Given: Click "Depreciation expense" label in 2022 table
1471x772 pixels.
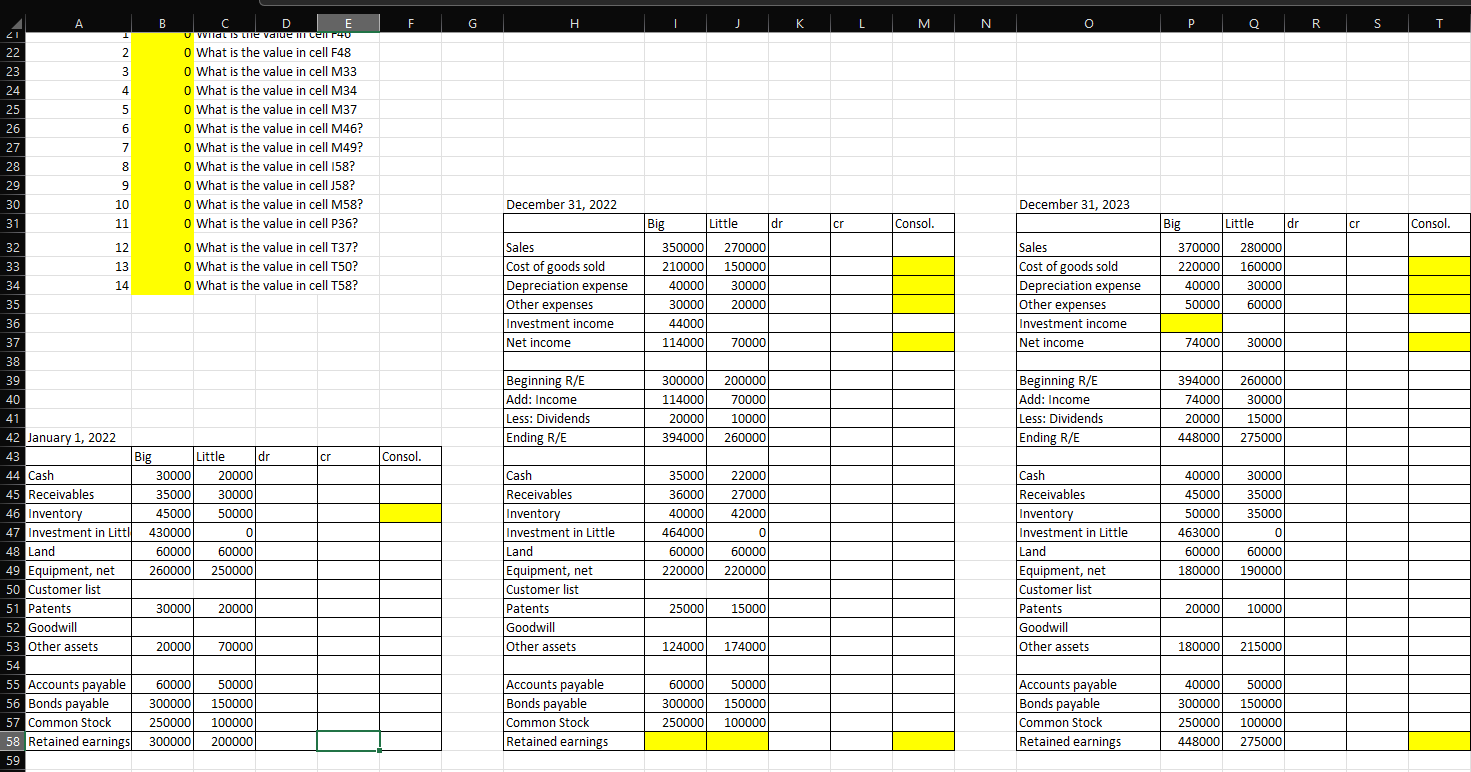Looking at the screenshot, I should [568, 285].
